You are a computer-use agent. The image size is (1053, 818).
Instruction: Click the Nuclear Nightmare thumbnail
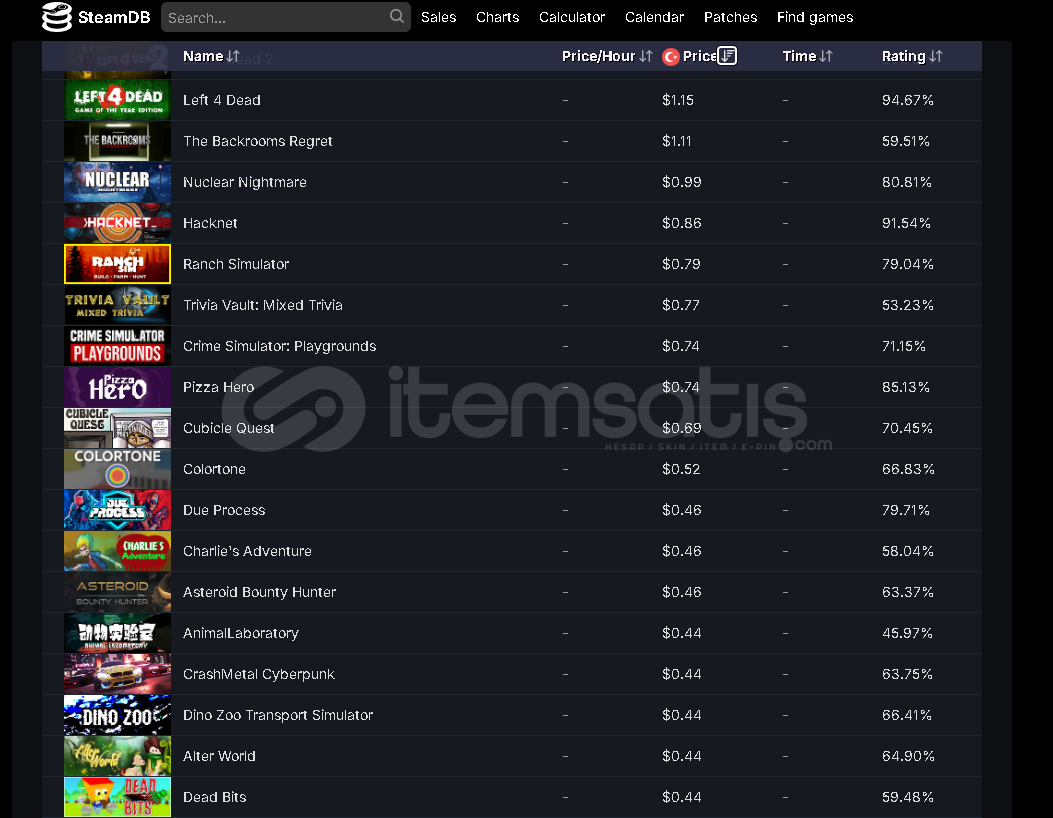[x=118, y=182]
